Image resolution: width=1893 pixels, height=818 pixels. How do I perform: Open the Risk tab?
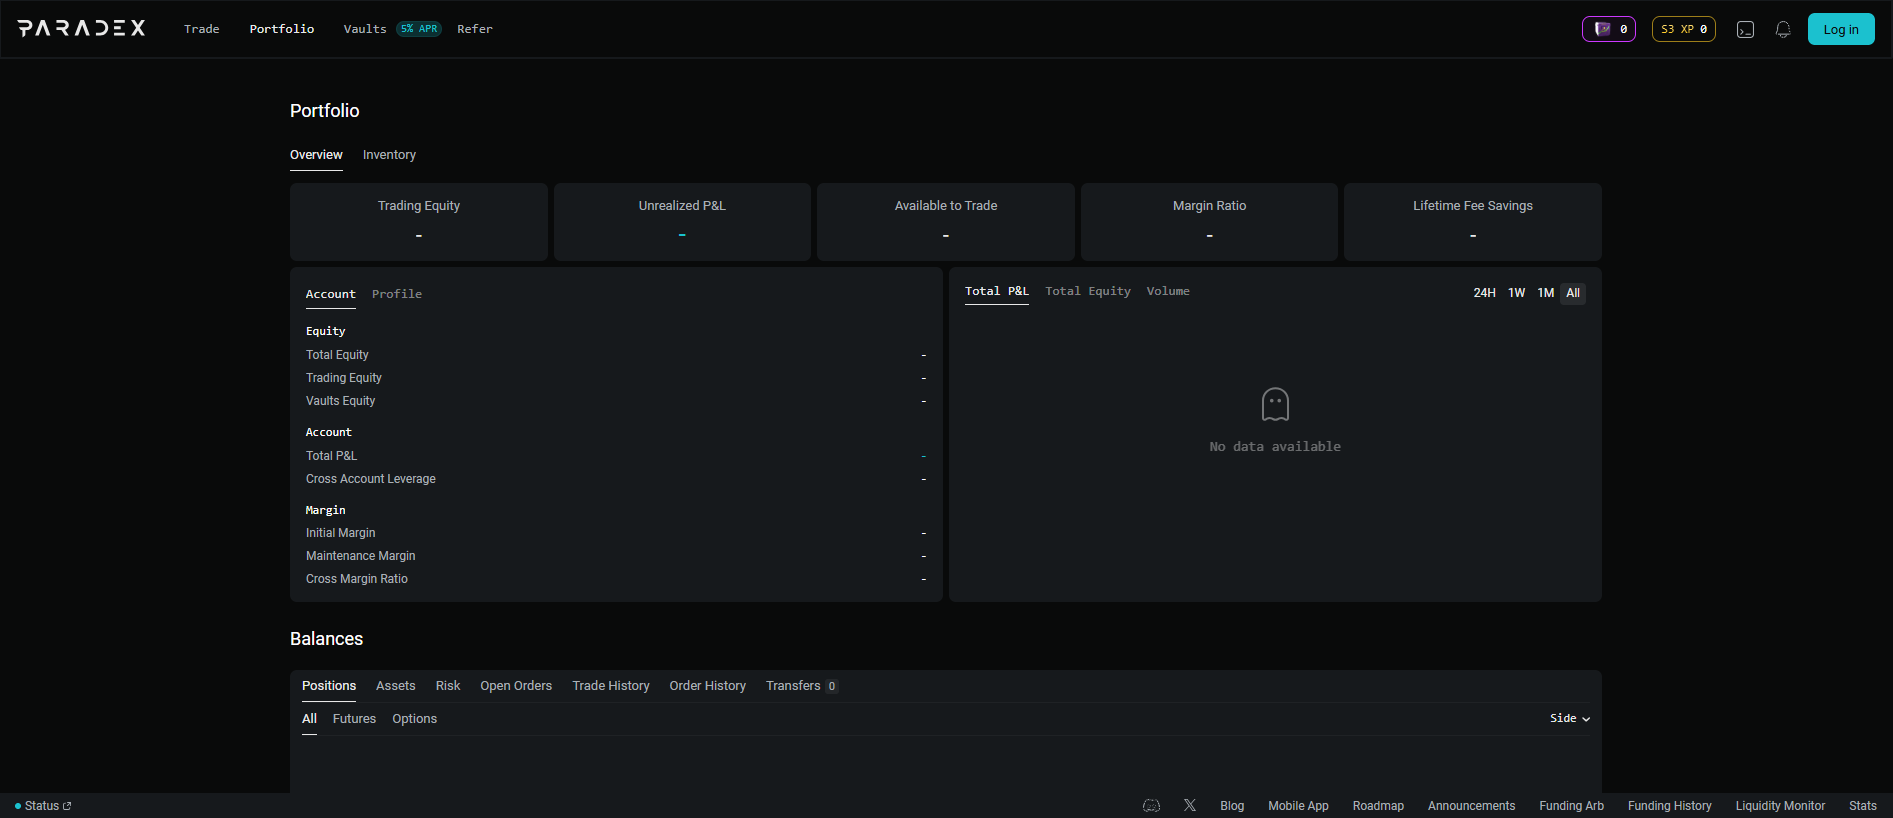pyautogui.click(x=448, y=686)
